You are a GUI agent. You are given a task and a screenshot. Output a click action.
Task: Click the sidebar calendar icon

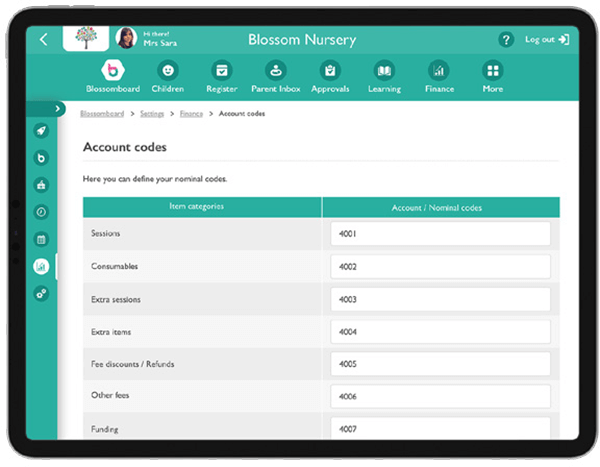41,240
